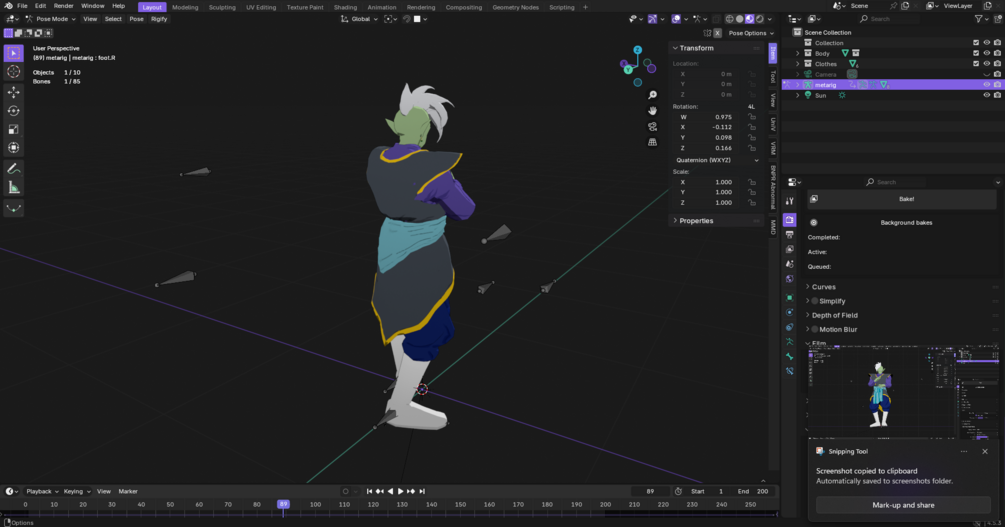Click the zoom viewport magnifier icon
1005x527 pixels.
[x=652, y=95]
